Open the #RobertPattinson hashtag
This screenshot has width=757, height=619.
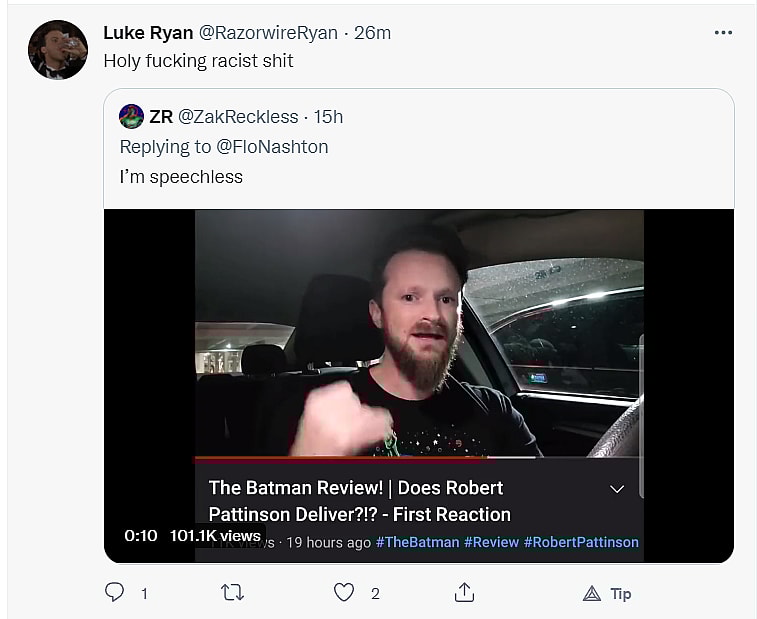click(x=581, y=542)
